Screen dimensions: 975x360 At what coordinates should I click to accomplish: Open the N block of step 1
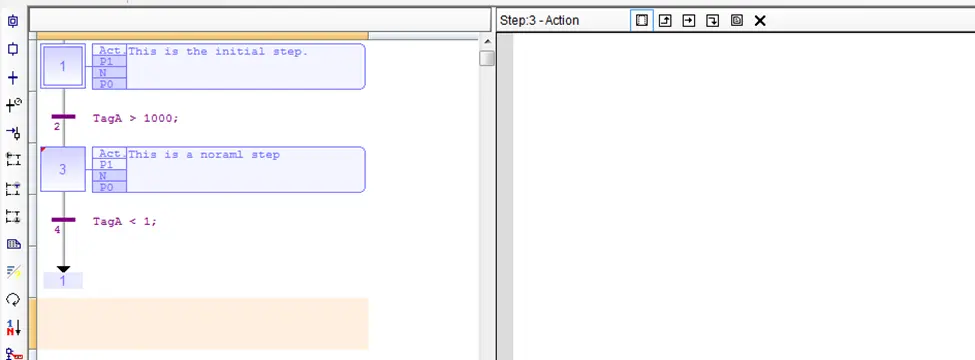point(110,73)
